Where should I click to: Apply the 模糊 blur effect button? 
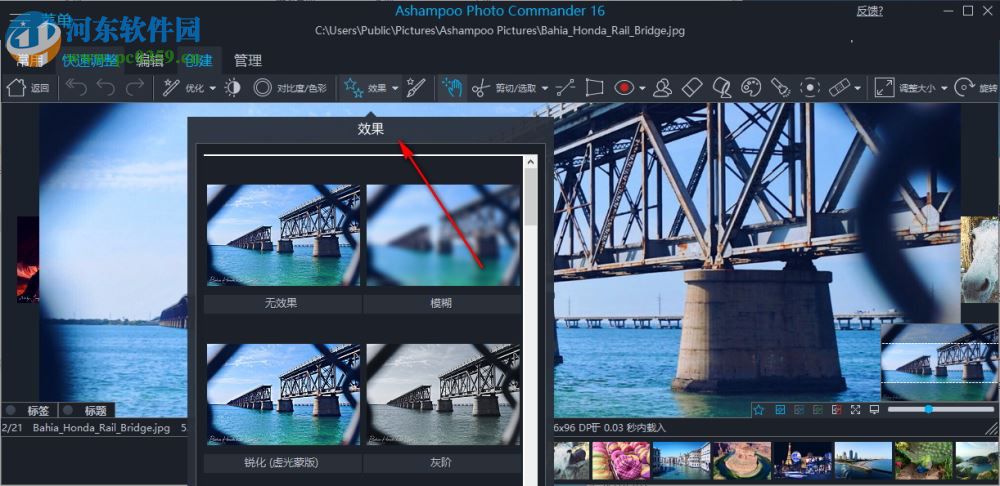click(441, 304)
